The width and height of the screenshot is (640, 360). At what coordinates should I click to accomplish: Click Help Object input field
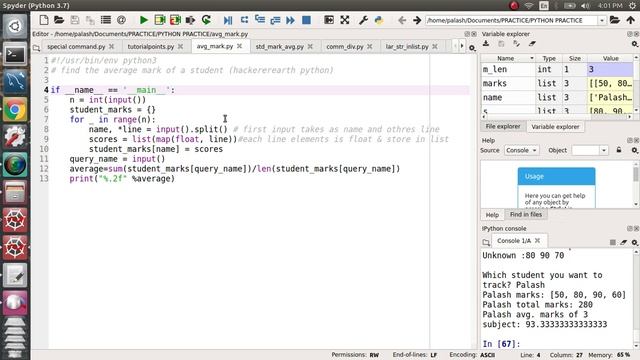[x=586, y=150]
